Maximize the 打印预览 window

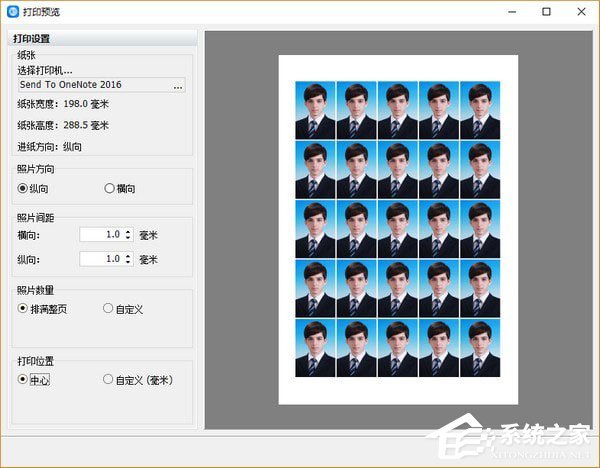546,12
